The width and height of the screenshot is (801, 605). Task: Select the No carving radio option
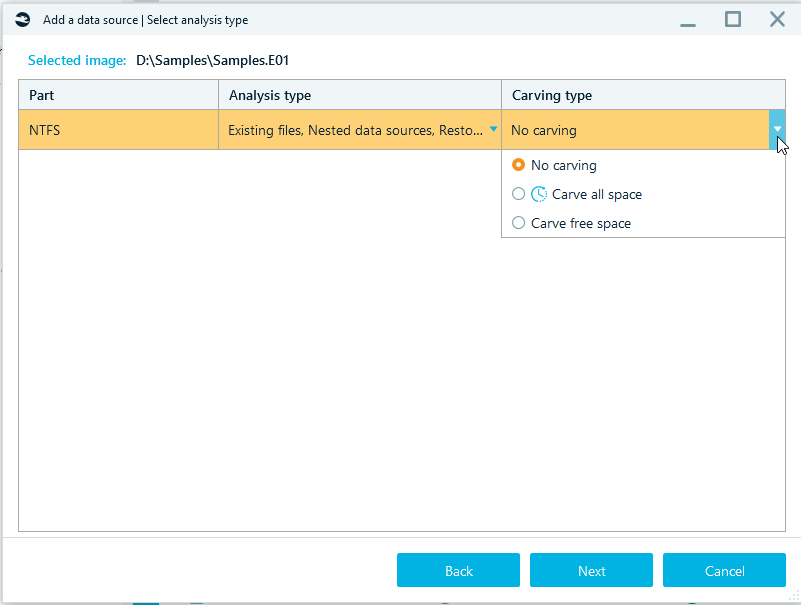point(518,165)
